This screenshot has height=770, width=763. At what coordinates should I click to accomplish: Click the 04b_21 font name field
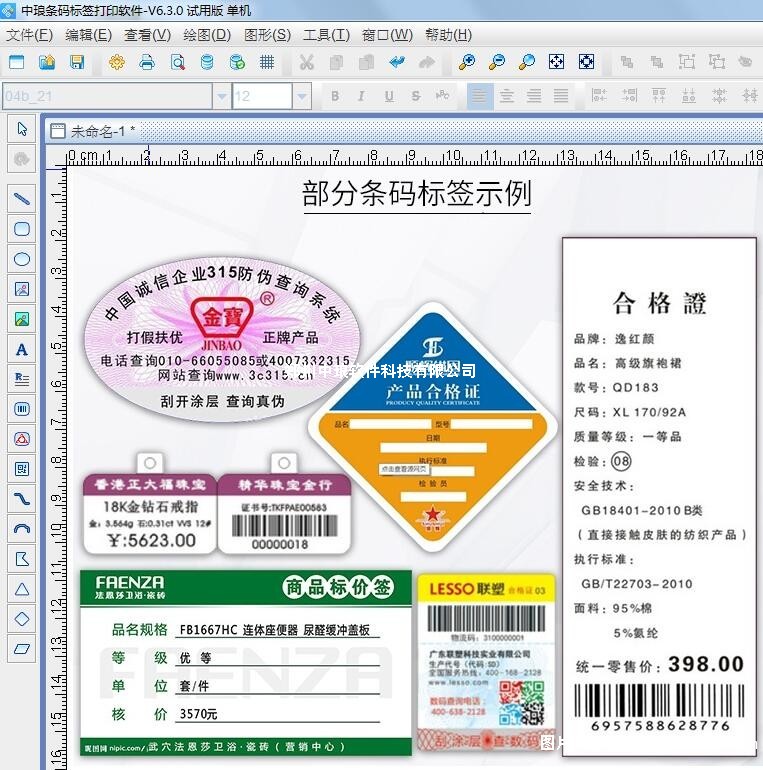click(107, 96)
